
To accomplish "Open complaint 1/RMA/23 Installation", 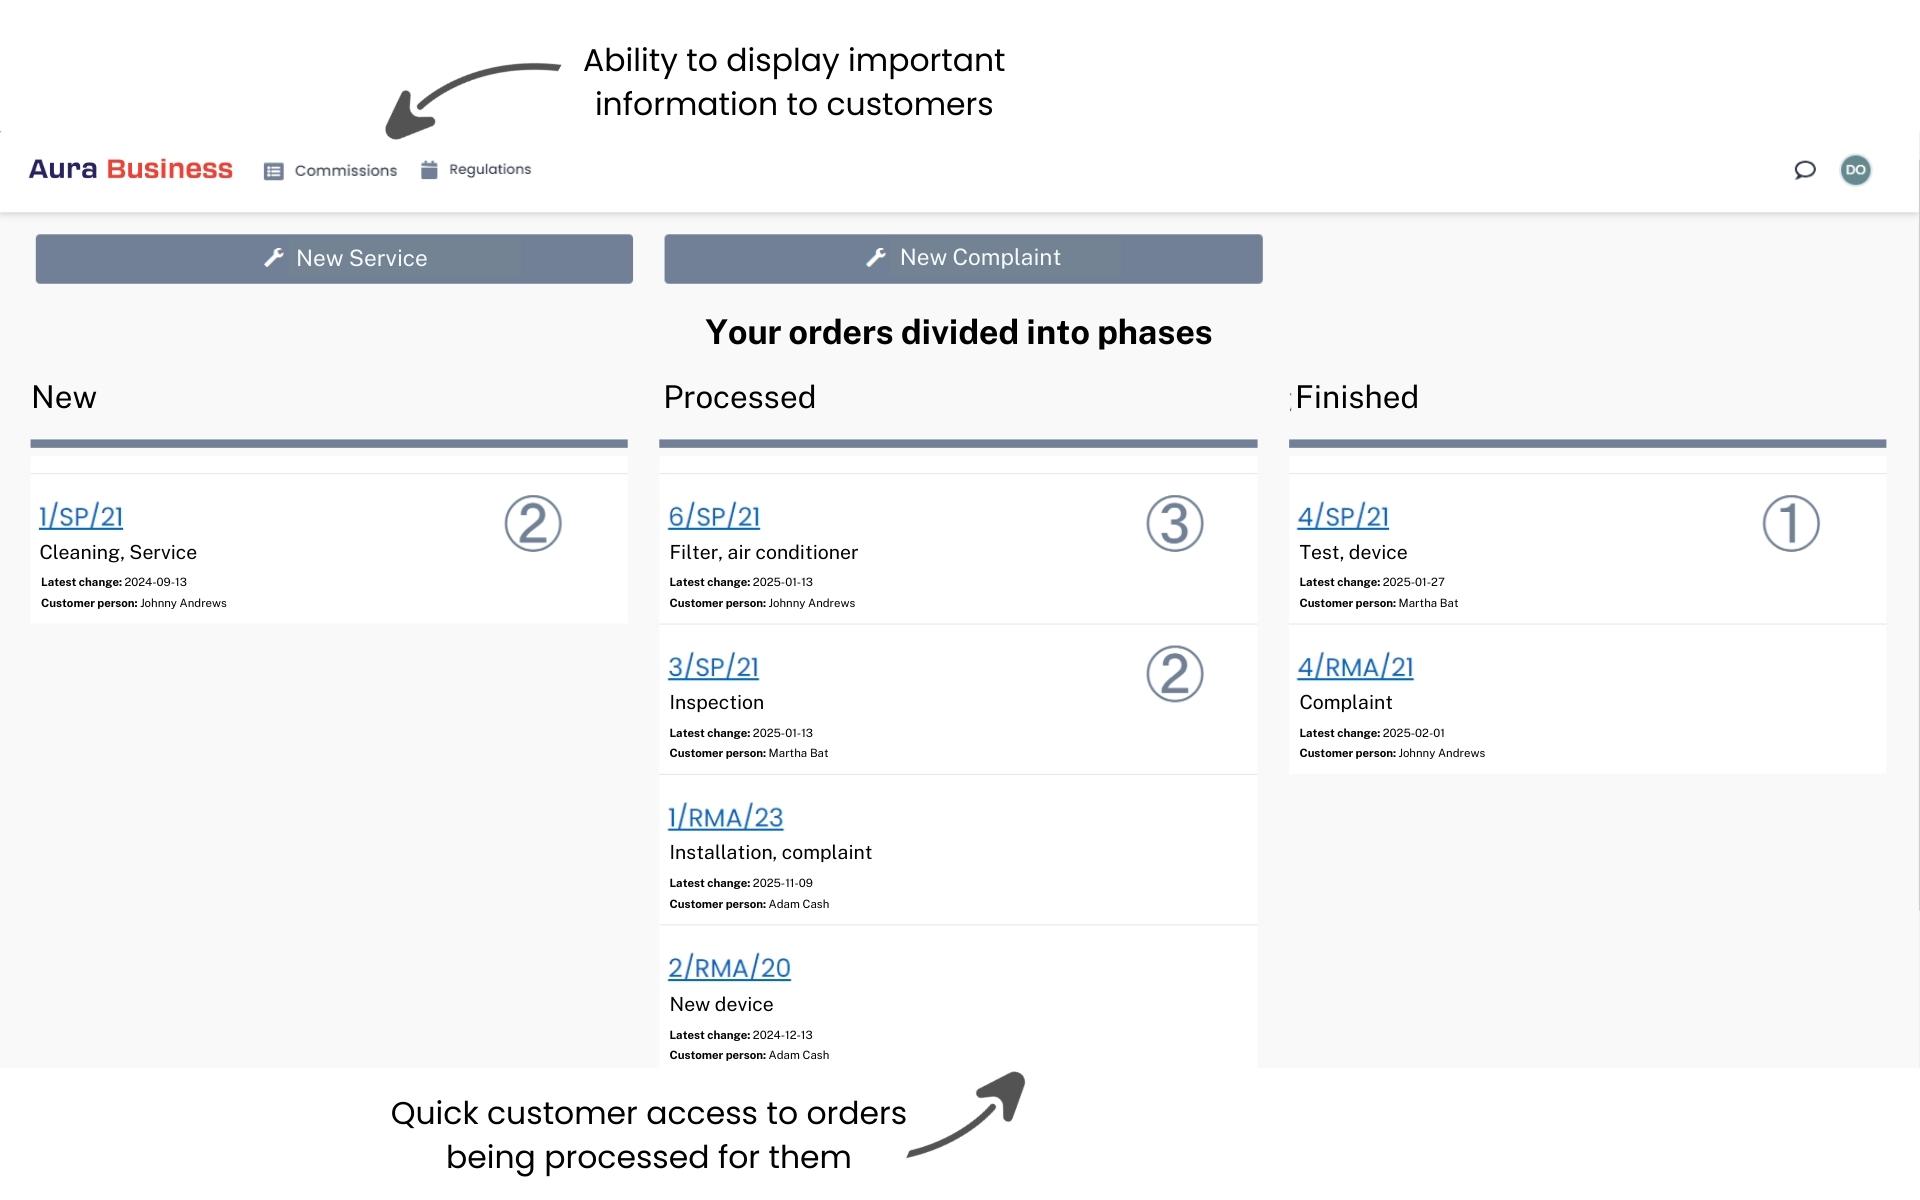I will coord(726,817).
